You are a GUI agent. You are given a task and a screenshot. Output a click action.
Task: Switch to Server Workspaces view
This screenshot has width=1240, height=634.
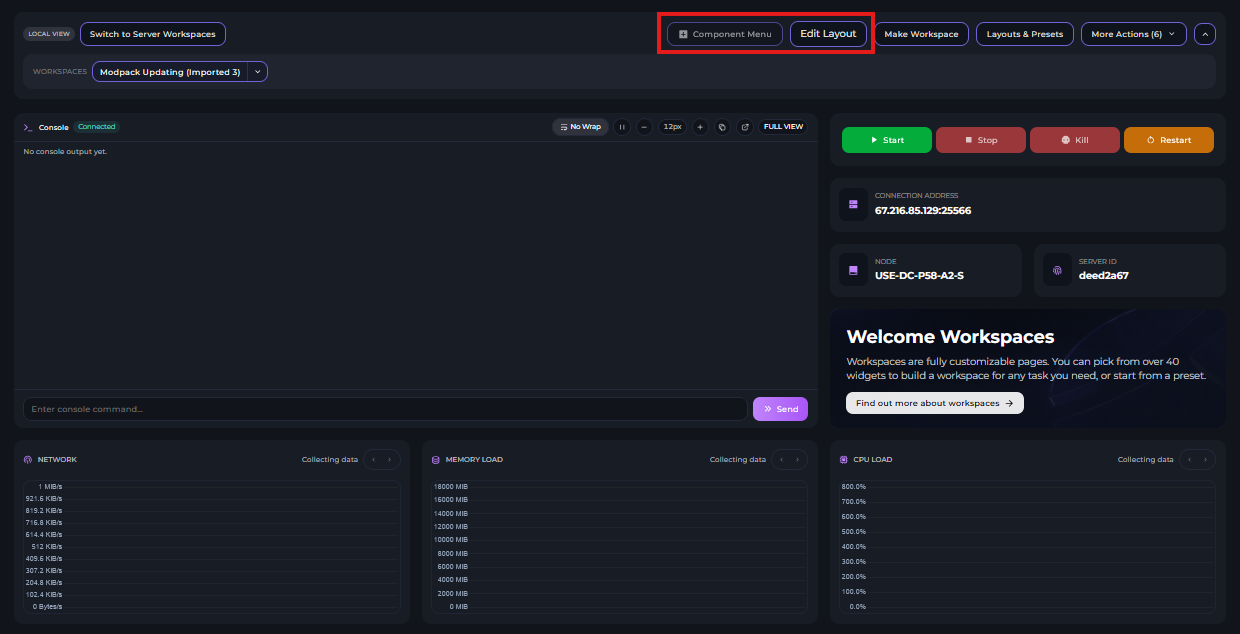click(x=153, y=34)
